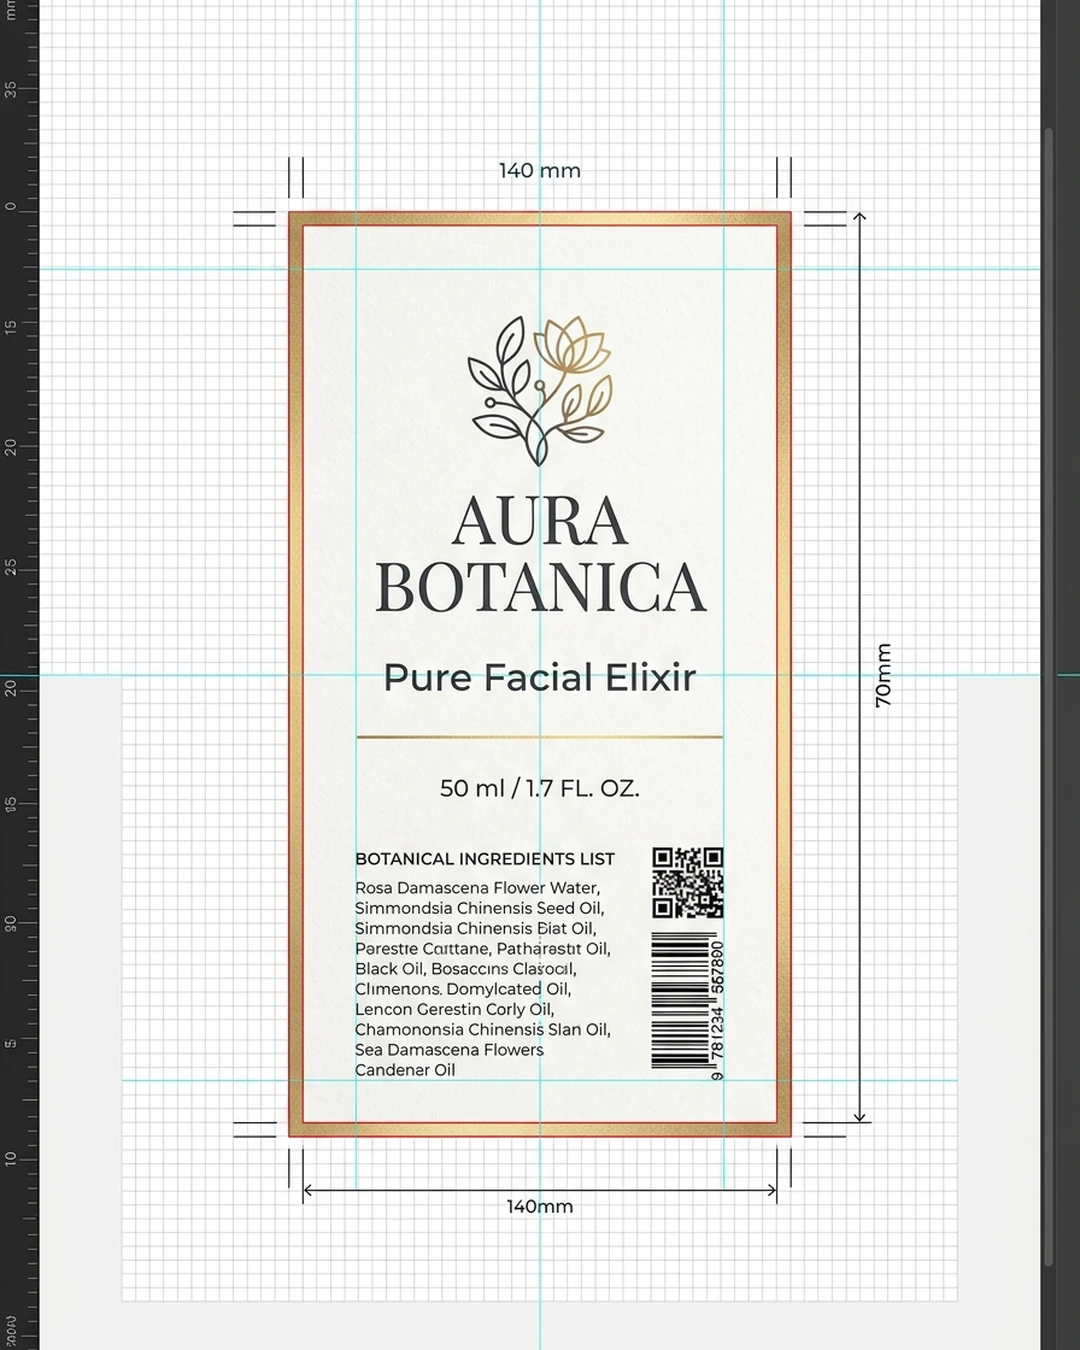Click the "Simmondsia Chinensis Biat Oil," line
This screenshot has width=1080, height=1350.
point(475,928)
